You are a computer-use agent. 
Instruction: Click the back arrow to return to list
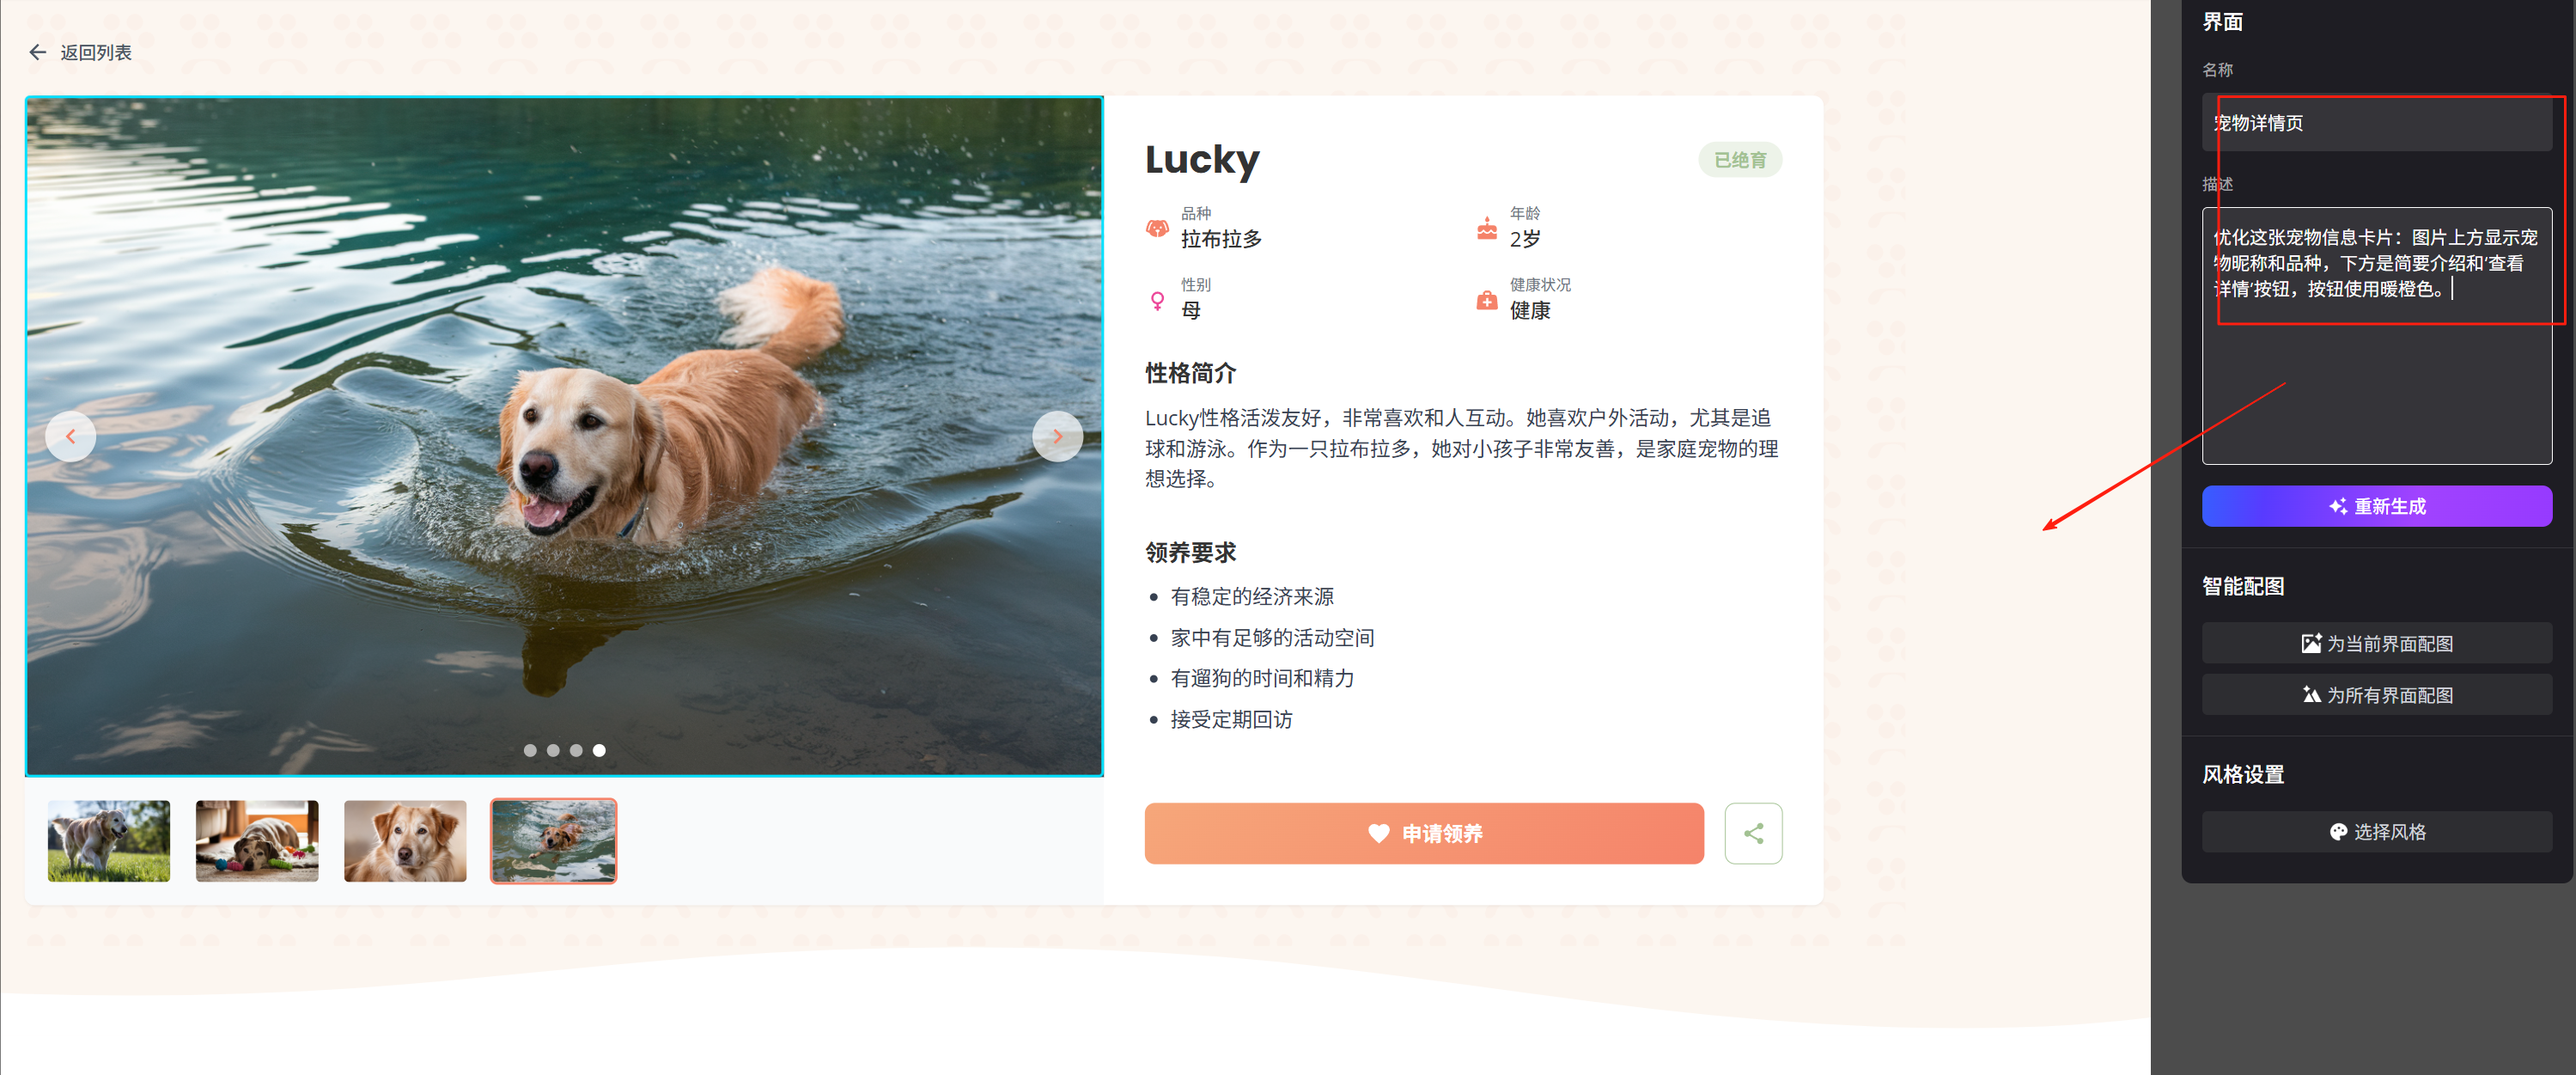pyautogui.click(x=38, y=52)
